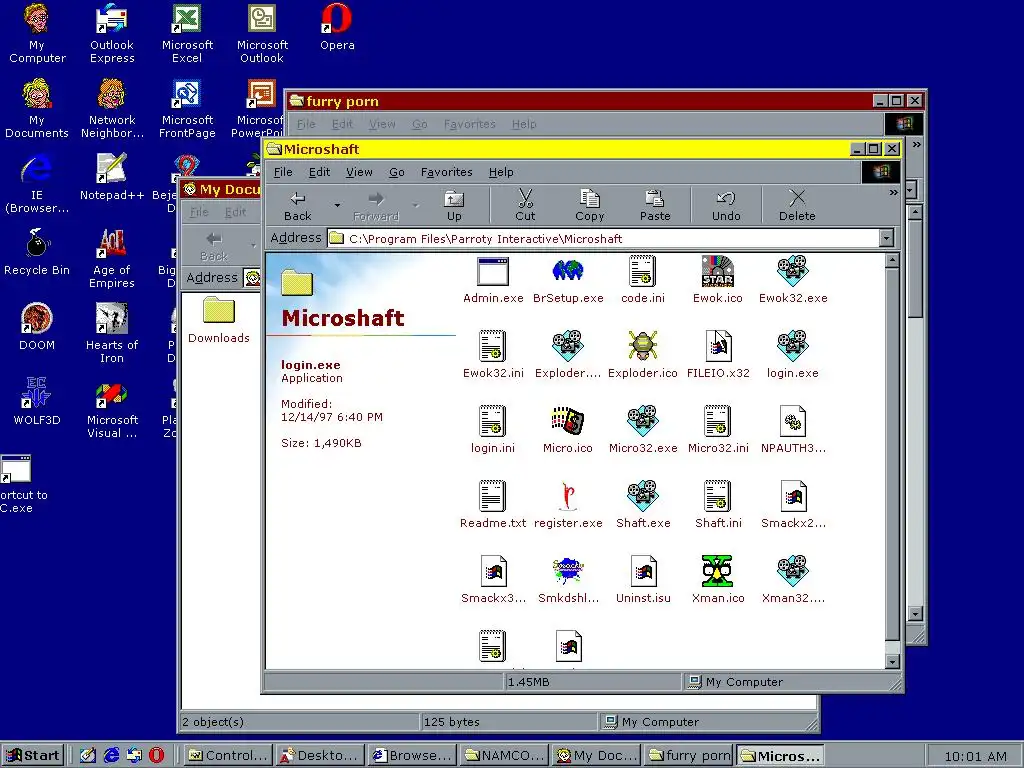This screenshot has width=1024, height=768.
Task: Select Shaft.exe file icon
Action: pyautogui.click(x=643, y=496)
